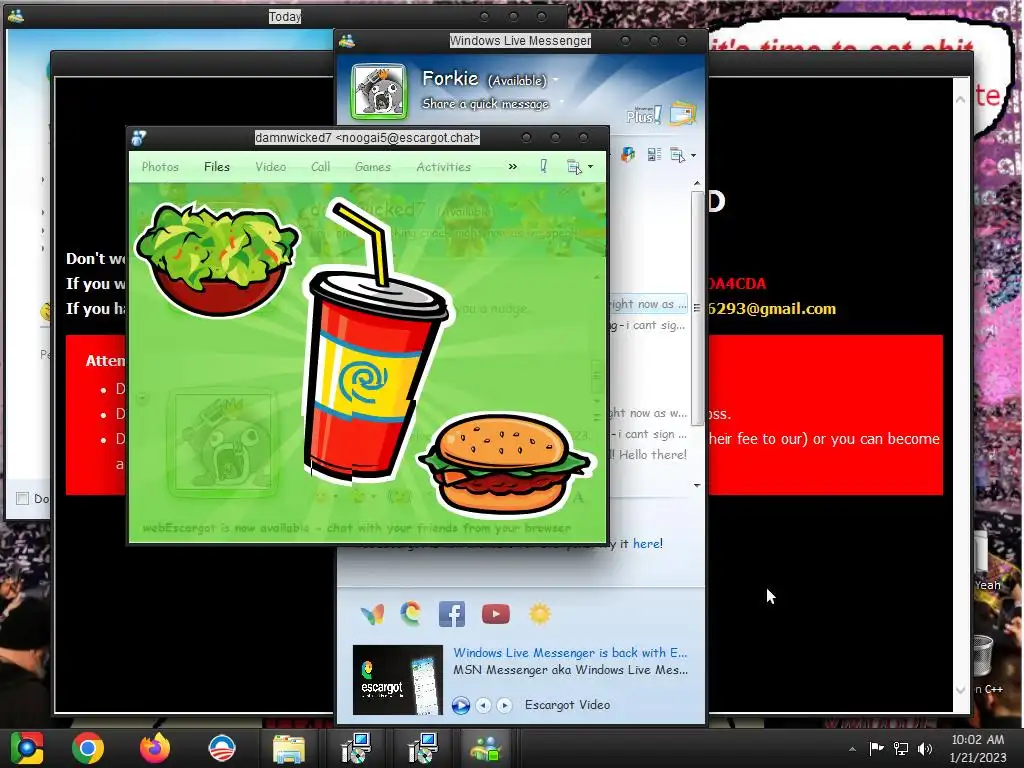Launch the Chrome-style start button on taskbar
This screenshot has width=1024, height=768.
coord(26,748)
